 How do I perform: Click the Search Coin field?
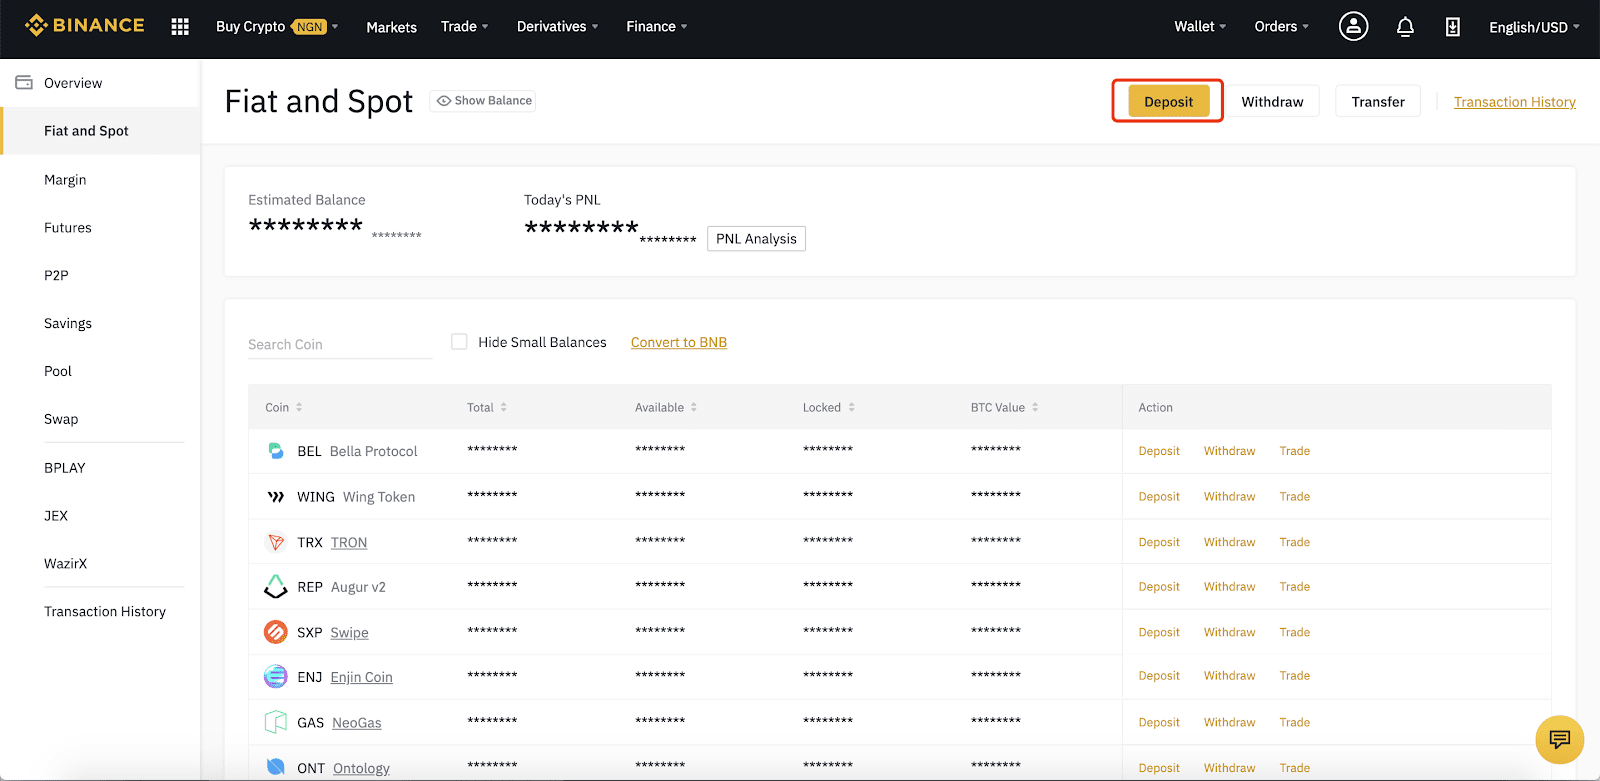[340, 344]
